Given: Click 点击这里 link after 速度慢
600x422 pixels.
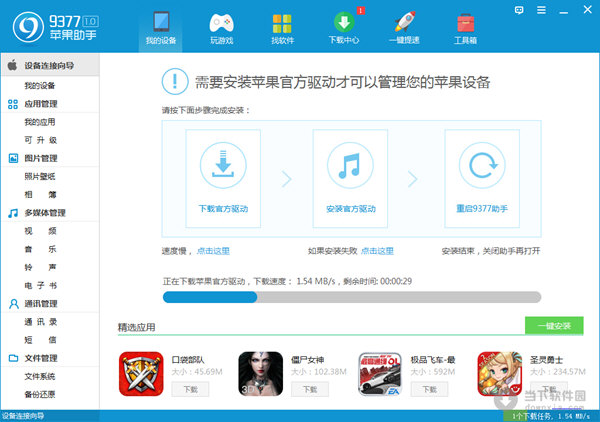Looking at the screenshot, I should click(213, 251).
